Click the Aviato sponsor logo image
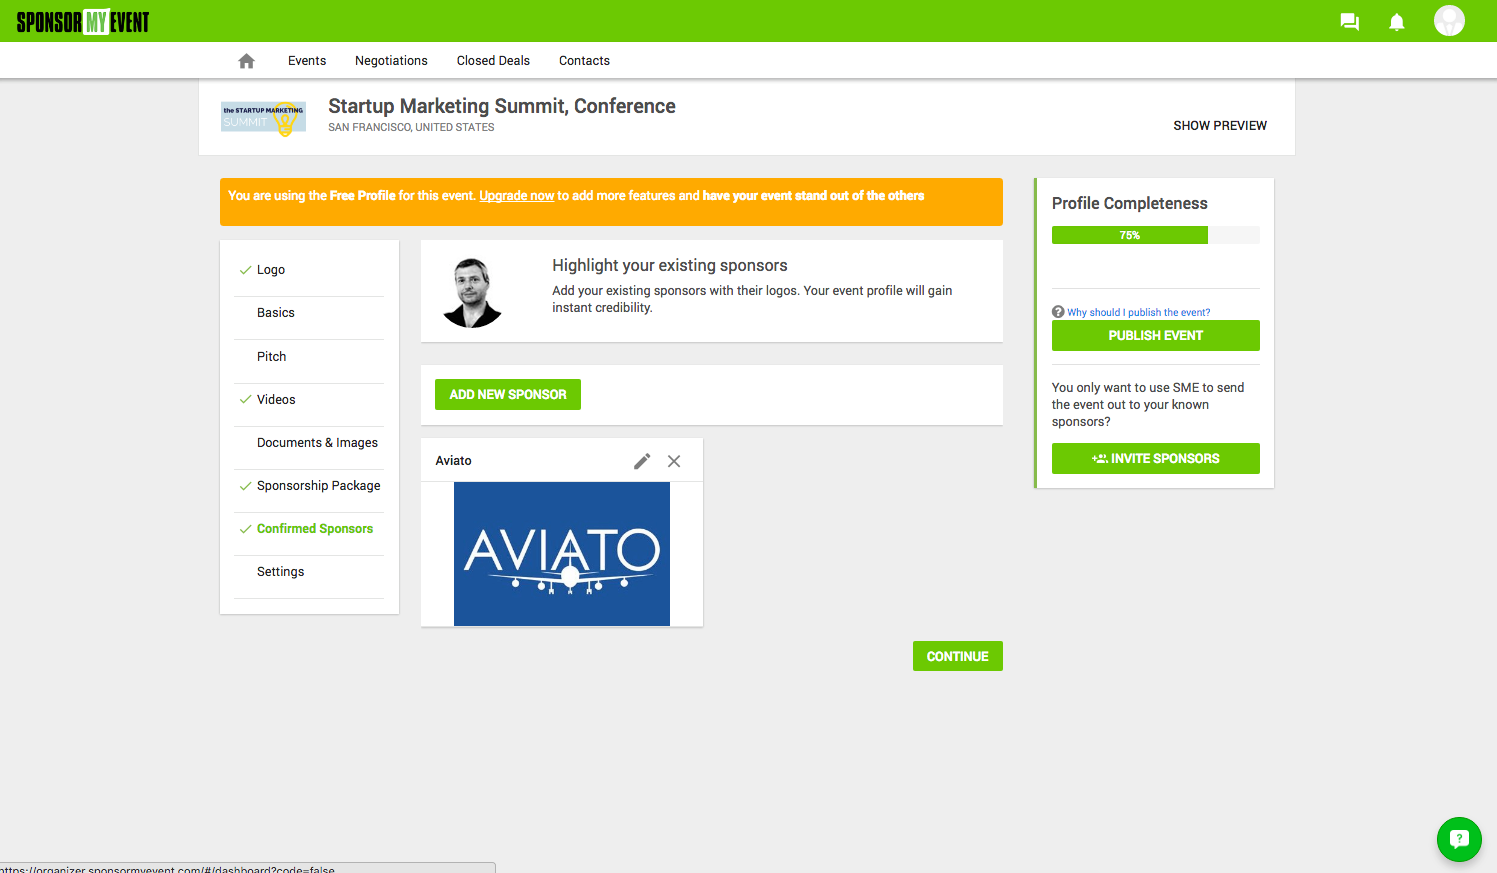Image resolution: width=1497 pixels, height=873 pixels. [x=562, y=554]
